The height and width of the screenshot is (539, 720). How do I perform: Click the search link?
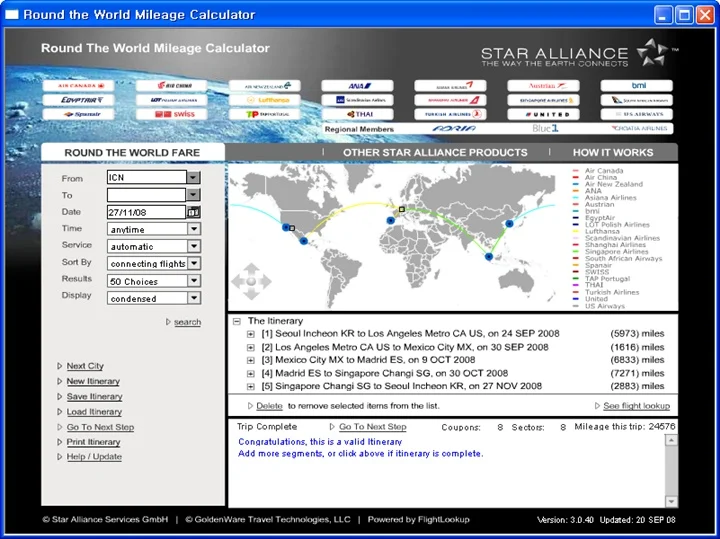[187, 322]
